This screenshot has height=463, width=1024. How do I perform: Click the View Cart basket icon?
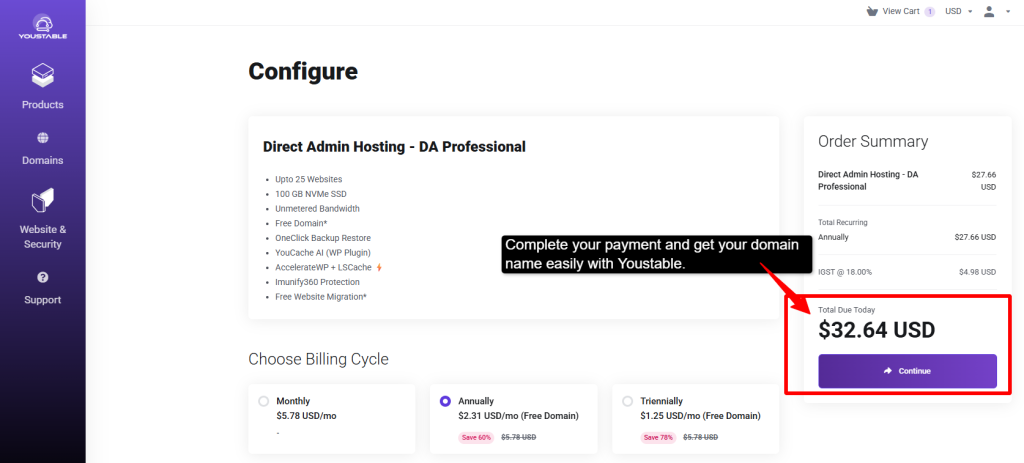872,11
